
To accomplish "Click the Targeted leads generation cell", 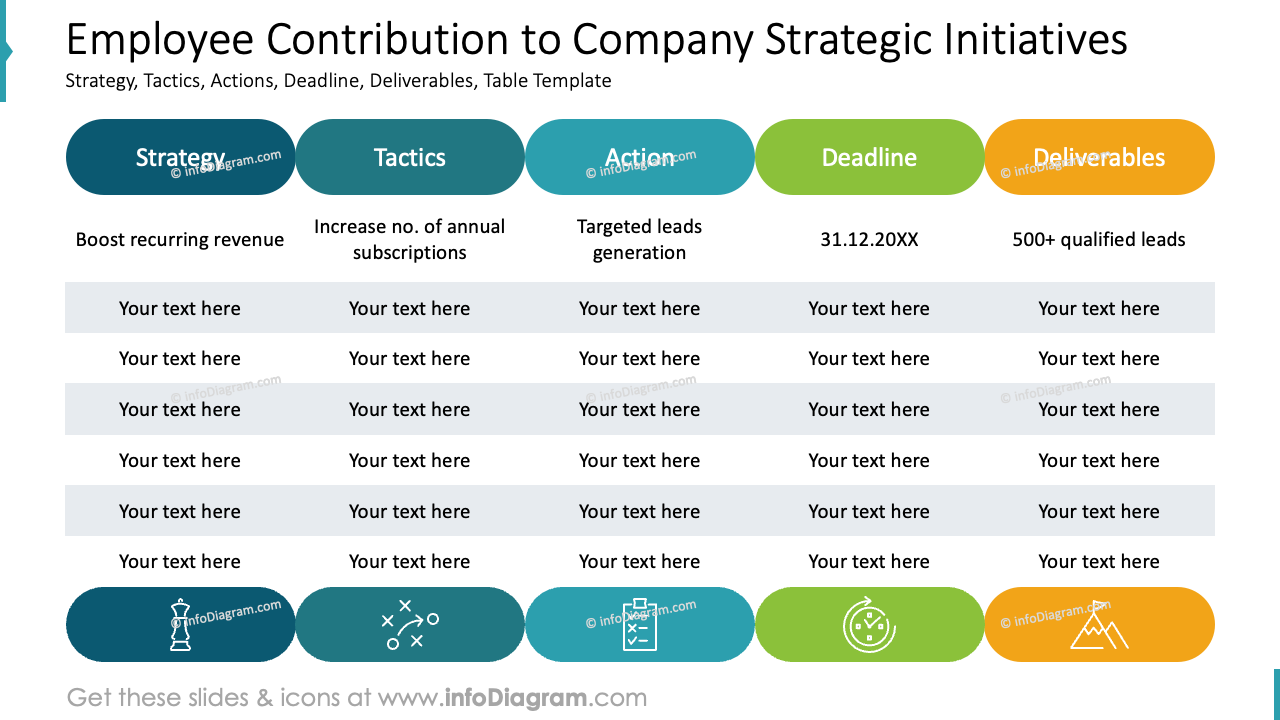I will [x=640, y=240].
